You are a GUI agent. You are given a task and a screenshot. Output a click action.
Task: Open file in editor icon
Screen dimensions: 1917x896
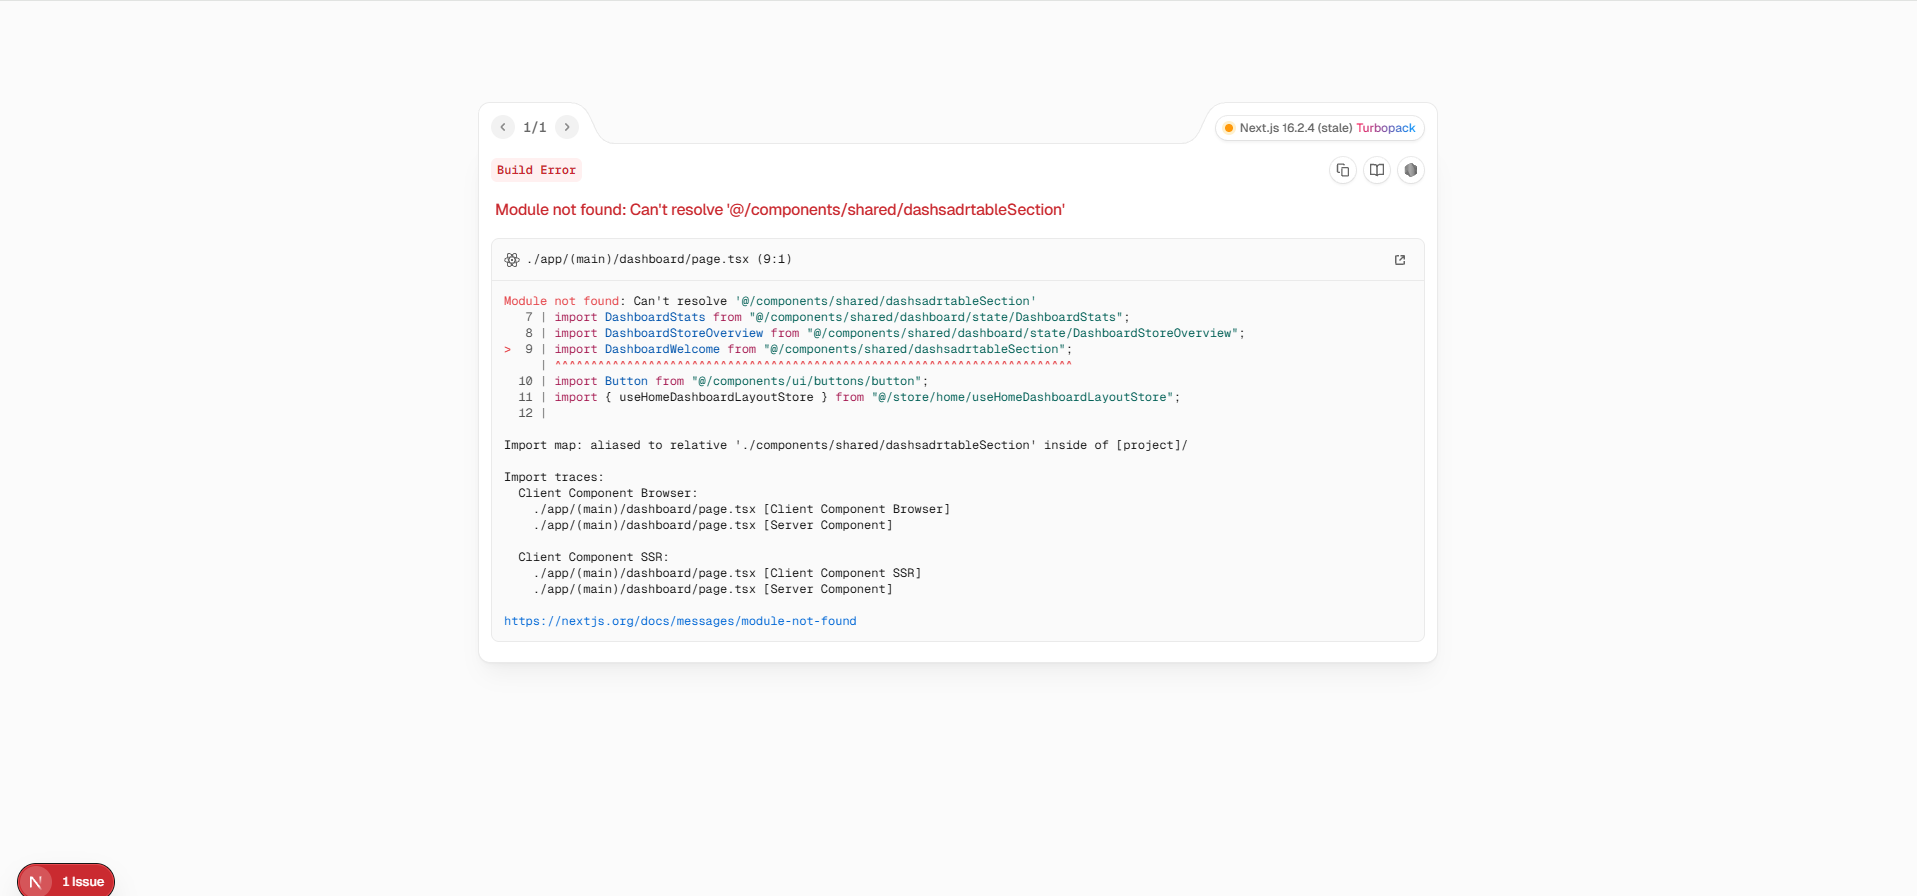tap(1400, 260)
